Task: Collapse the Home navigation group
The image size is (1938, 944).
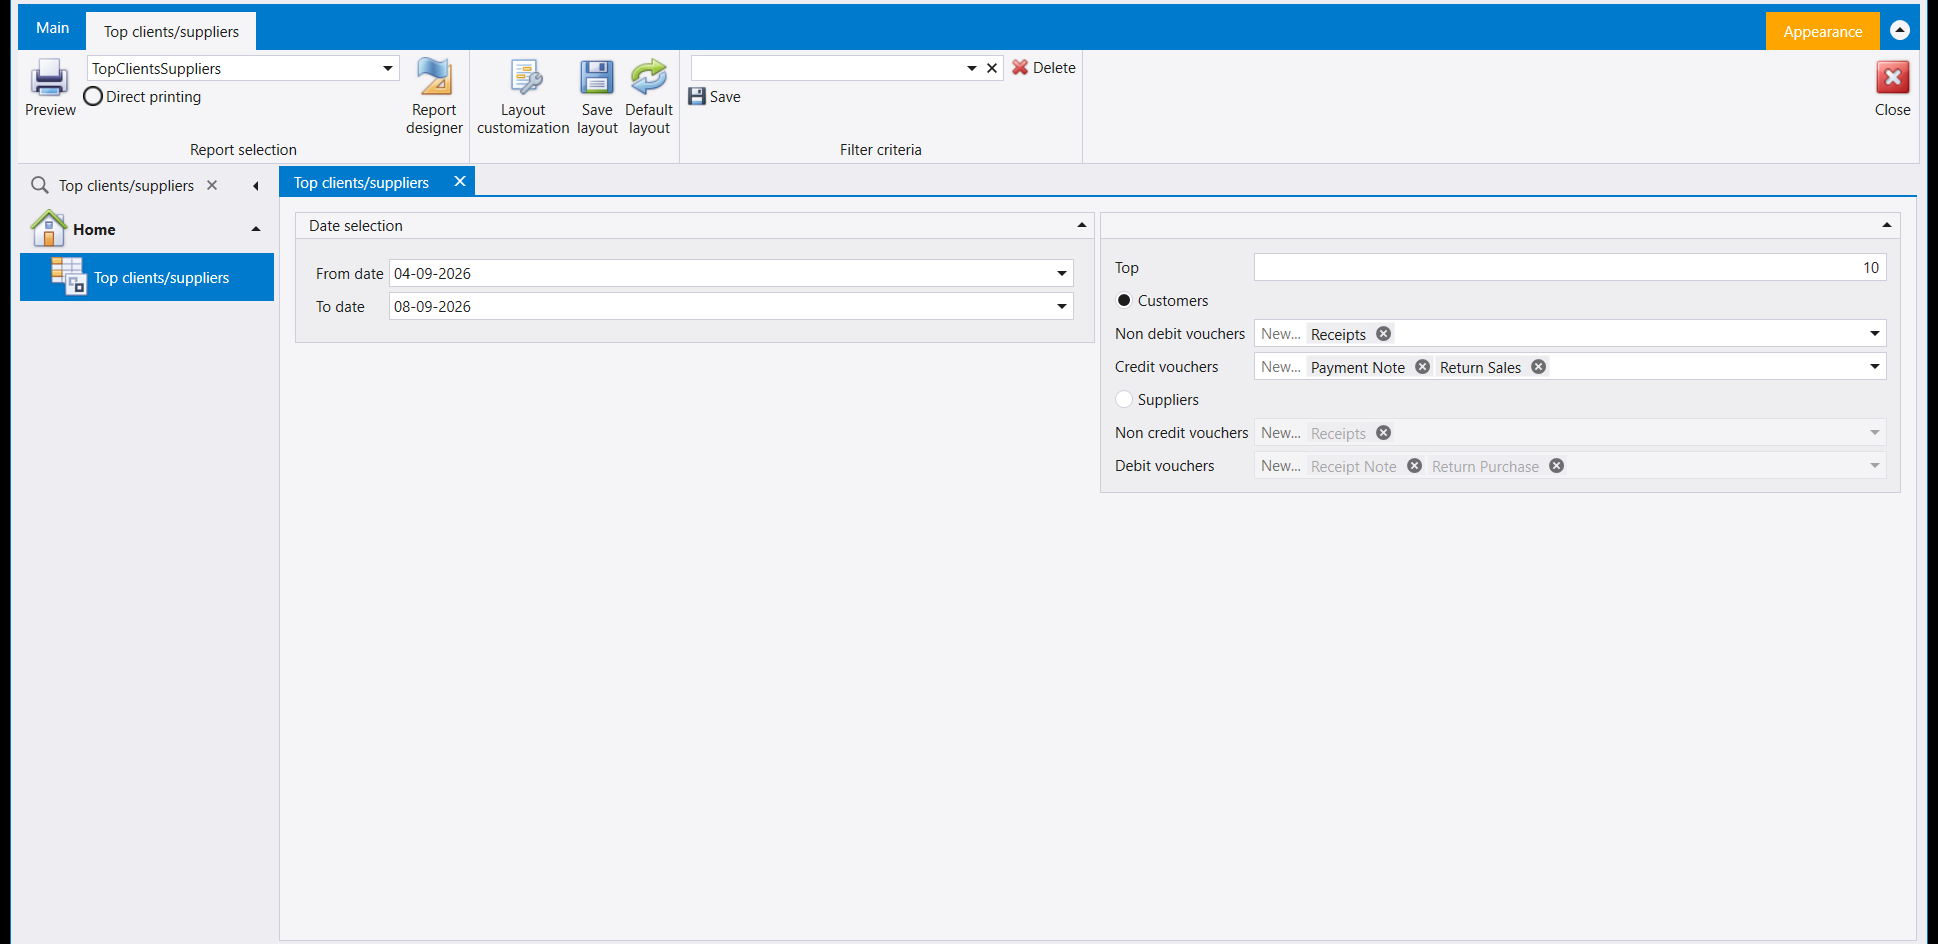Action: click(x=256, y=229)
